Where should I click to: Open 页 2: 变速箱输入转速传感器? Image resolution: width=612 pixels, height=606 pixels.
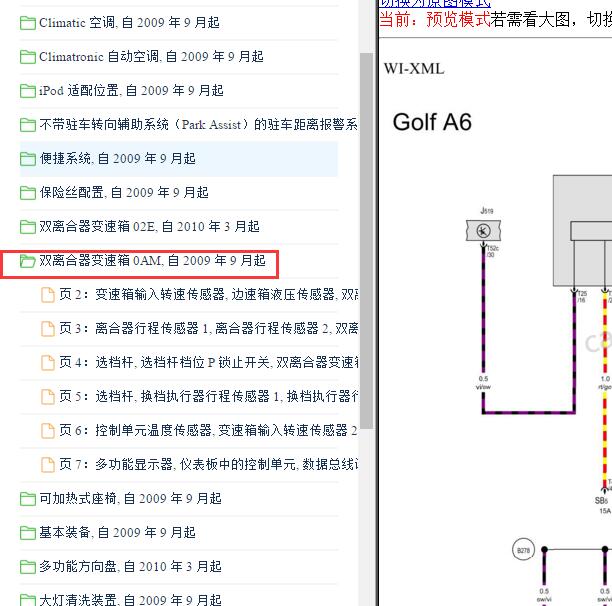tap(208, 295)
